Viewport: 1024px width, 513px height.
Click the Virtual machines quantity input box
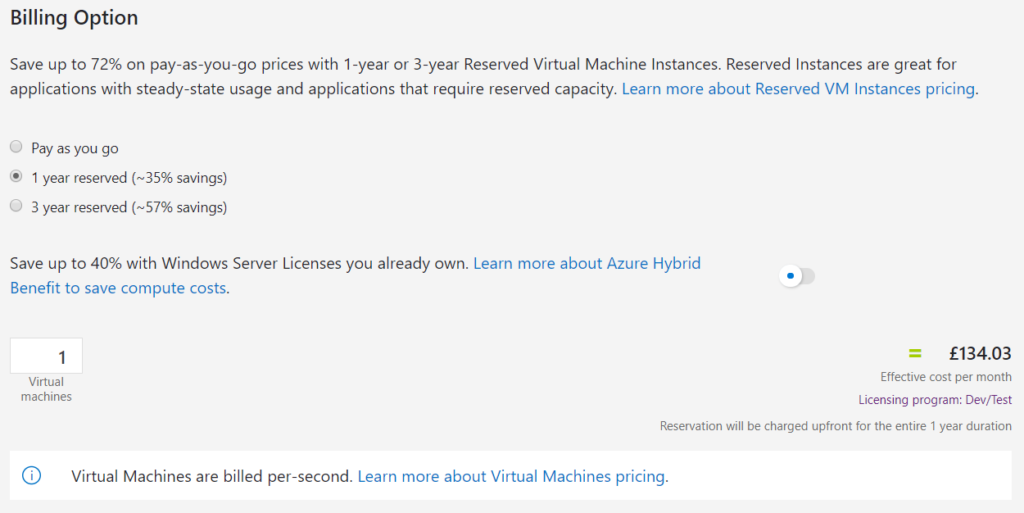46,356
